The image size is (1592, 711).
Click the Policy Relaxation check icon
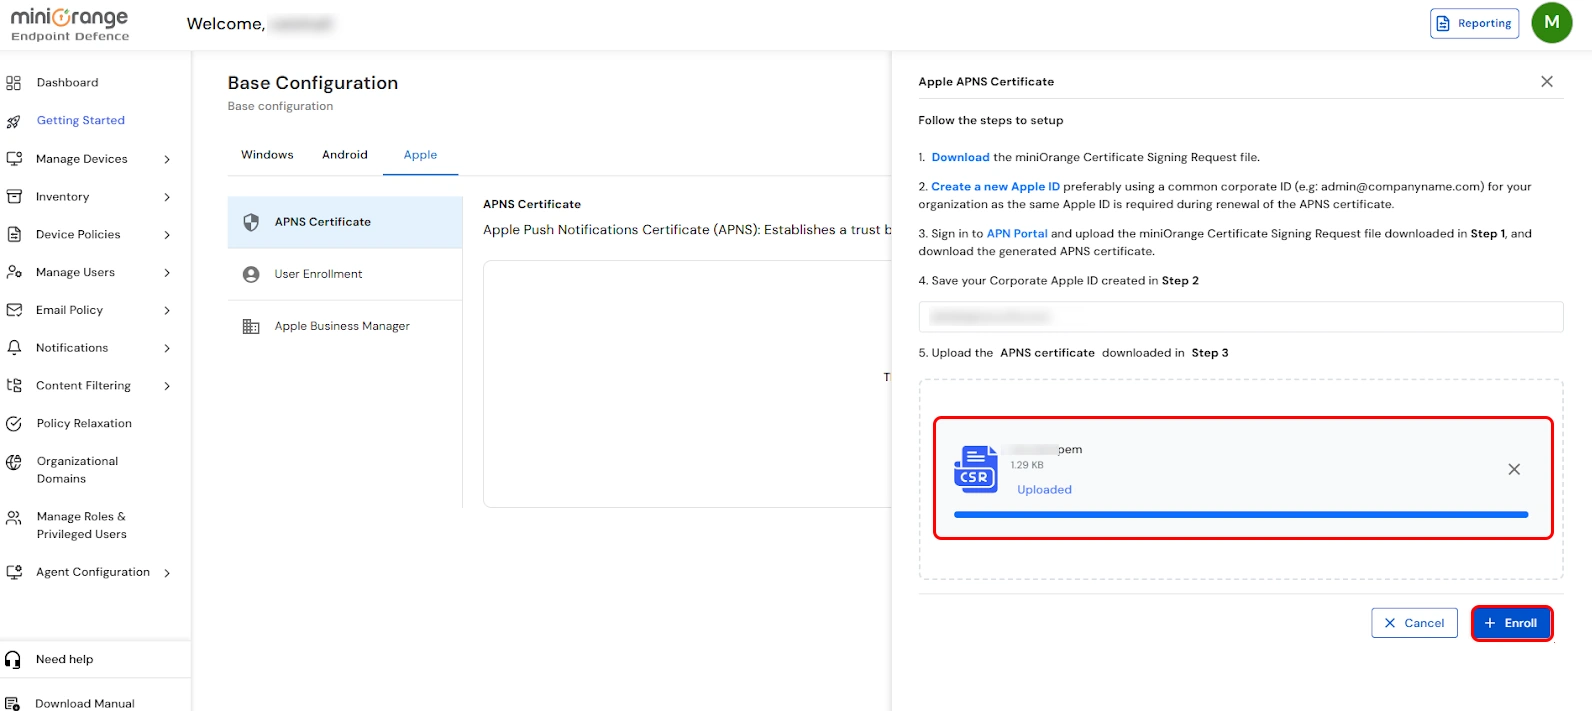14,424
